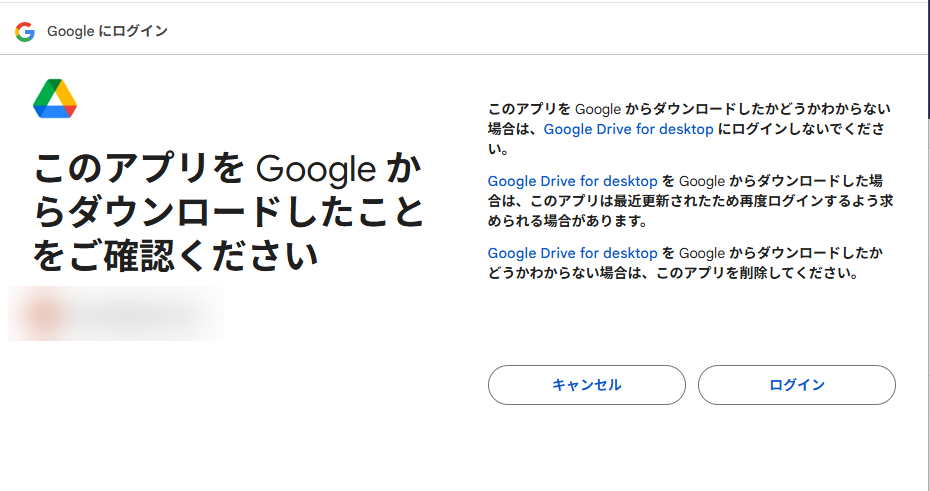Image resolution: width=930 pixels, height=491 pixels.
Task: Click the word "Google" in the large heading
Action: 316,169
